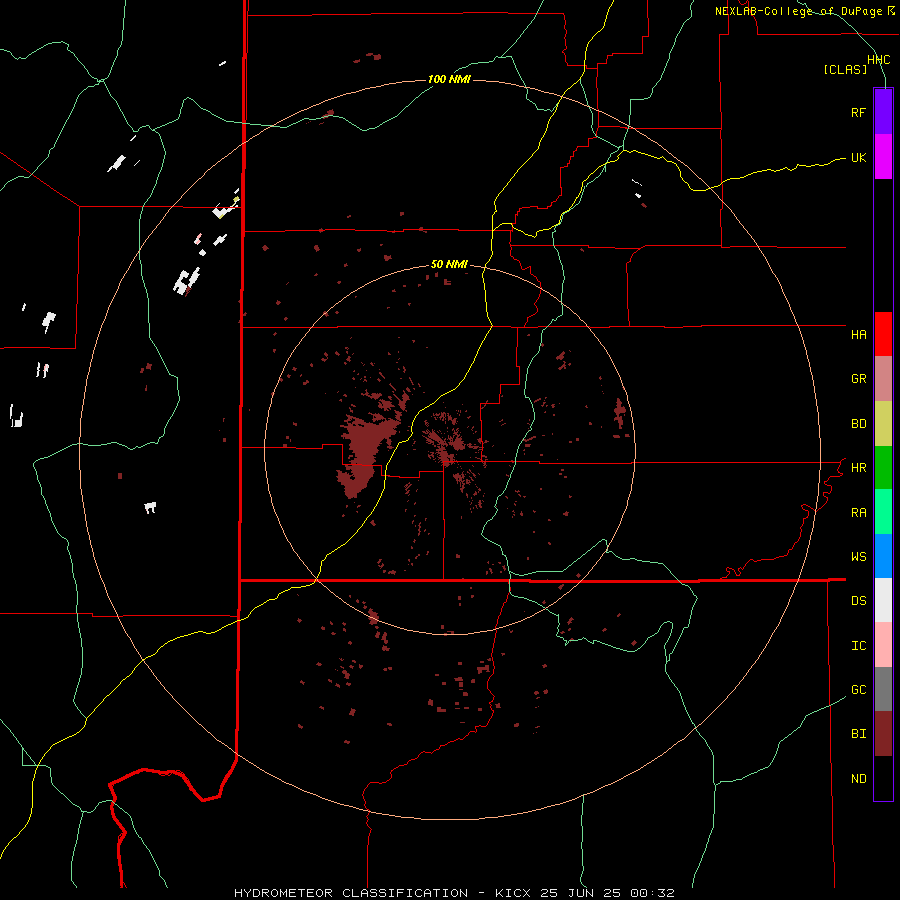
Task: Click the light pink IC legend swatch
Action: pyautogui.click(x=883, y=645)
